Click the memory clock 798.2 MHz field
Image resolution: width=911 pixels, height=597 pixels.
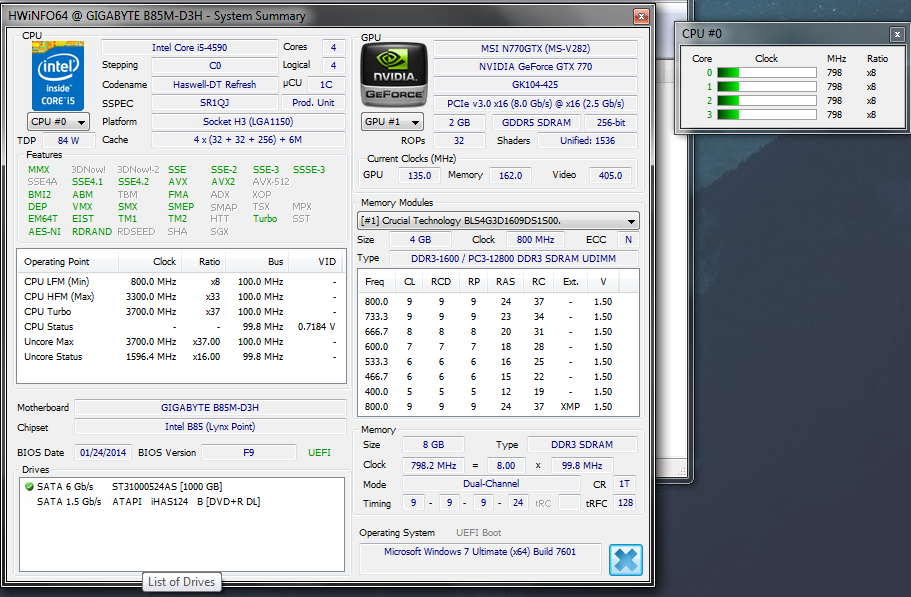click(433, 466)
